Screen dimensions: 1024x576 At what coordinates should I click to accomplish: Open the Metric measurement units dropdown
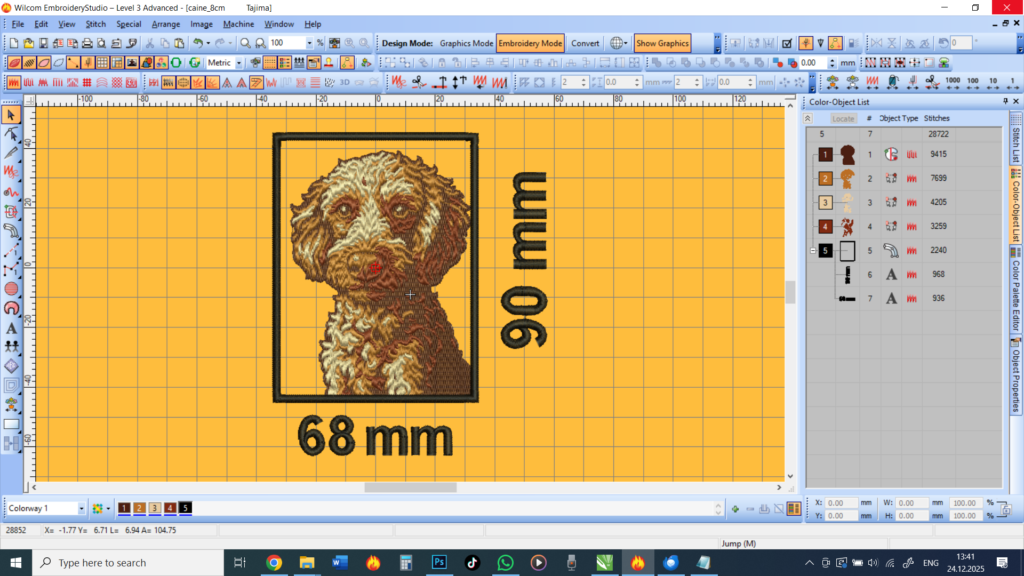click(x=238, y=63)
